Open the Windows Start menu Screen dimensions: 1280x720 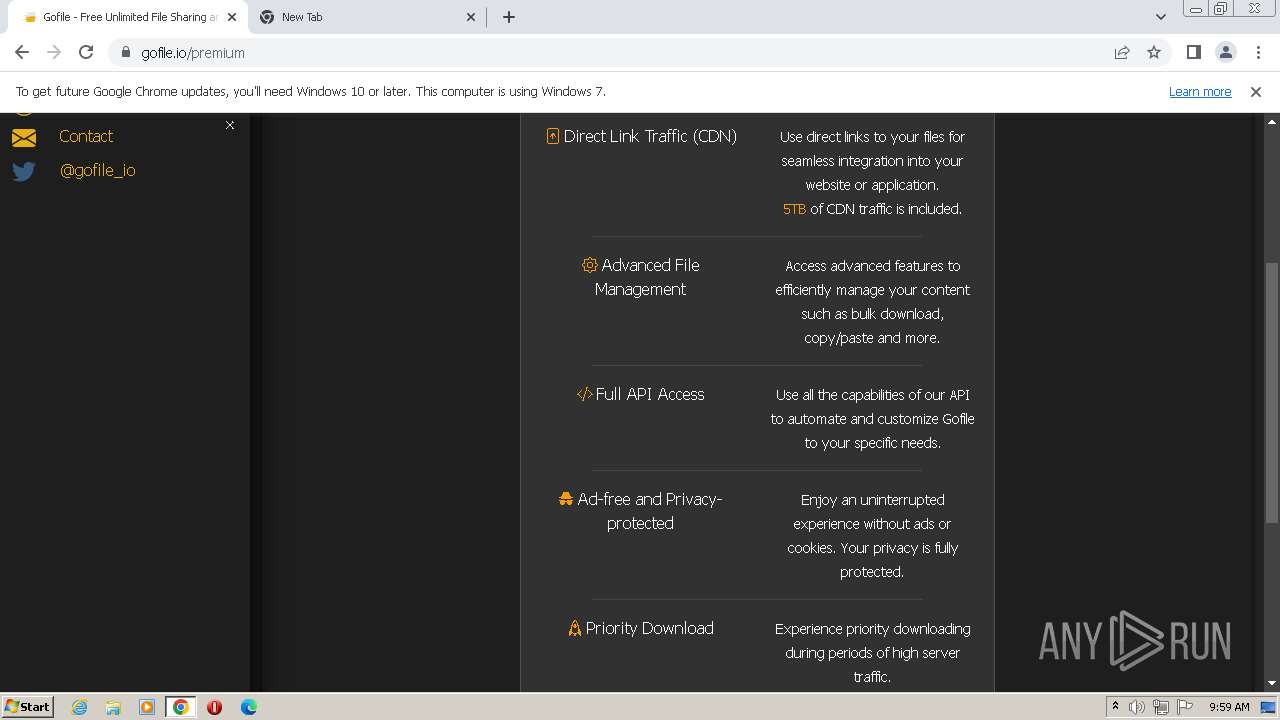coord(27,706)
